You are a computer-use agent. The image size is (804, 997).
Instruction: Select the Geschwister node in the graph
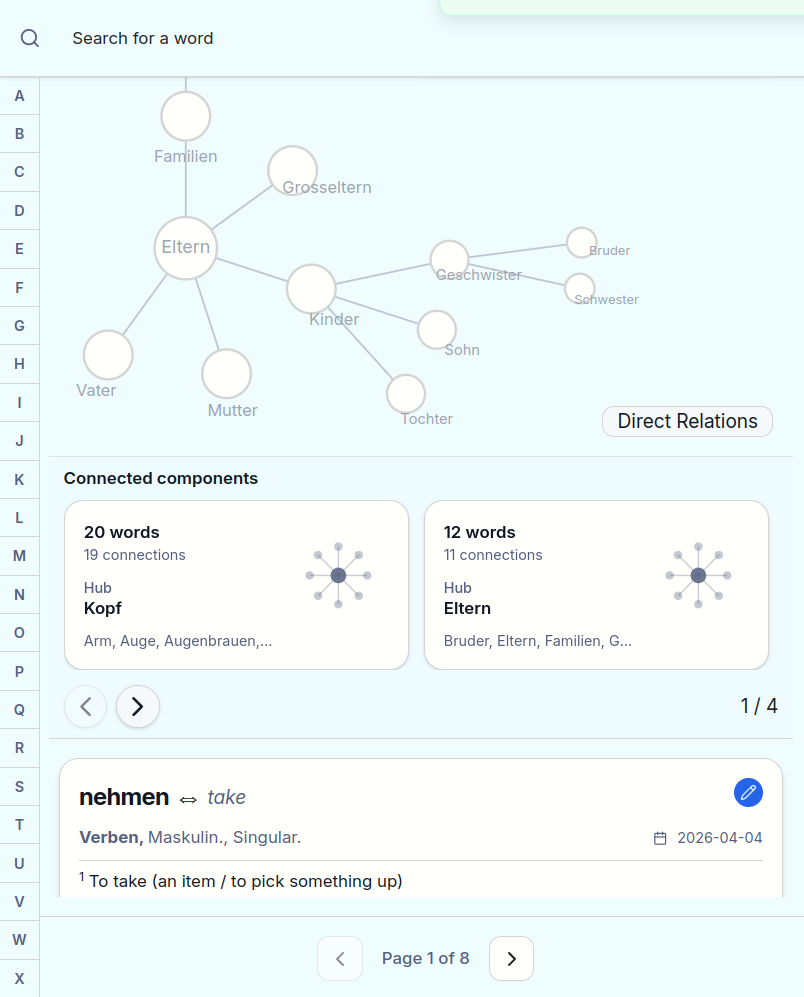(450, 260)
